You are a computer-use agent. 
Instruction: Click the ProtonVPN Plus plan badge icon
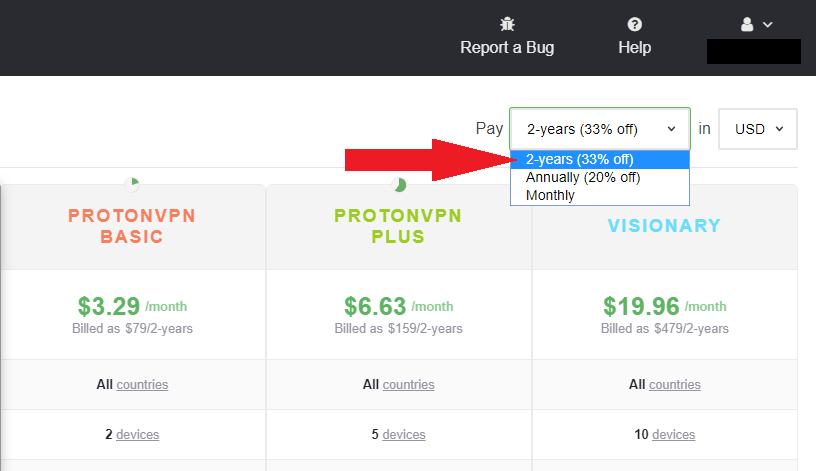point(399,184)
